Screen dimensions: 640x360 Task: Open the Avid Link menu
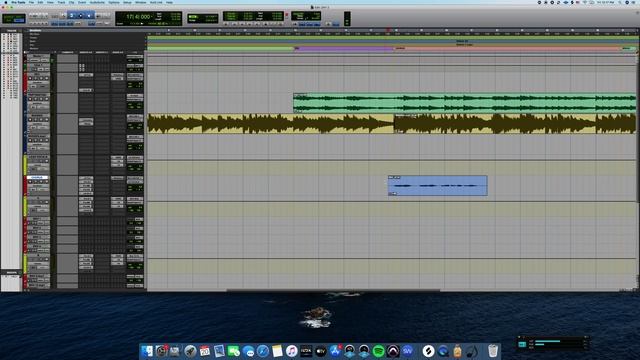coord(156,2)
